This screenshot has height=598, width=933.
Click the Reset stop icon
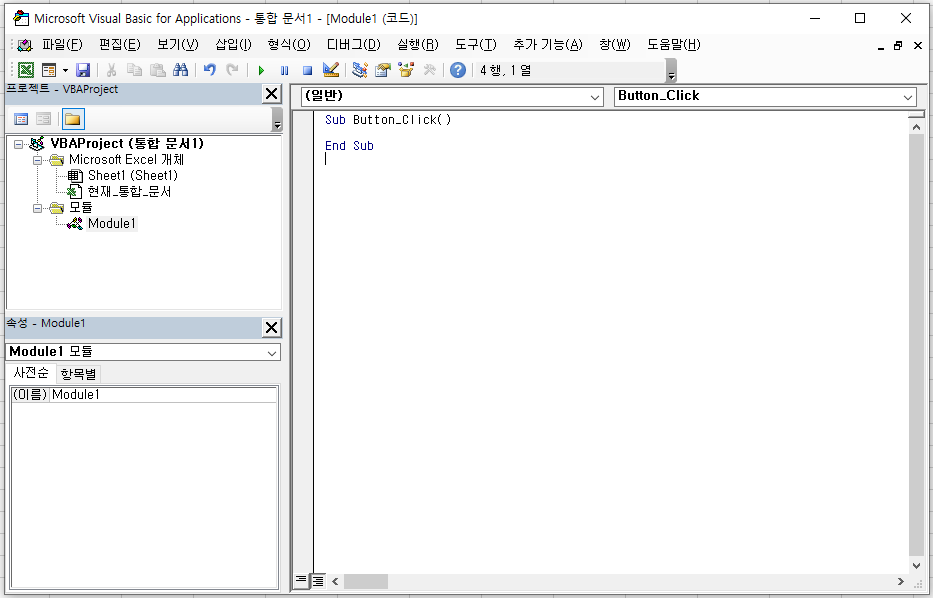coord(308,70)
